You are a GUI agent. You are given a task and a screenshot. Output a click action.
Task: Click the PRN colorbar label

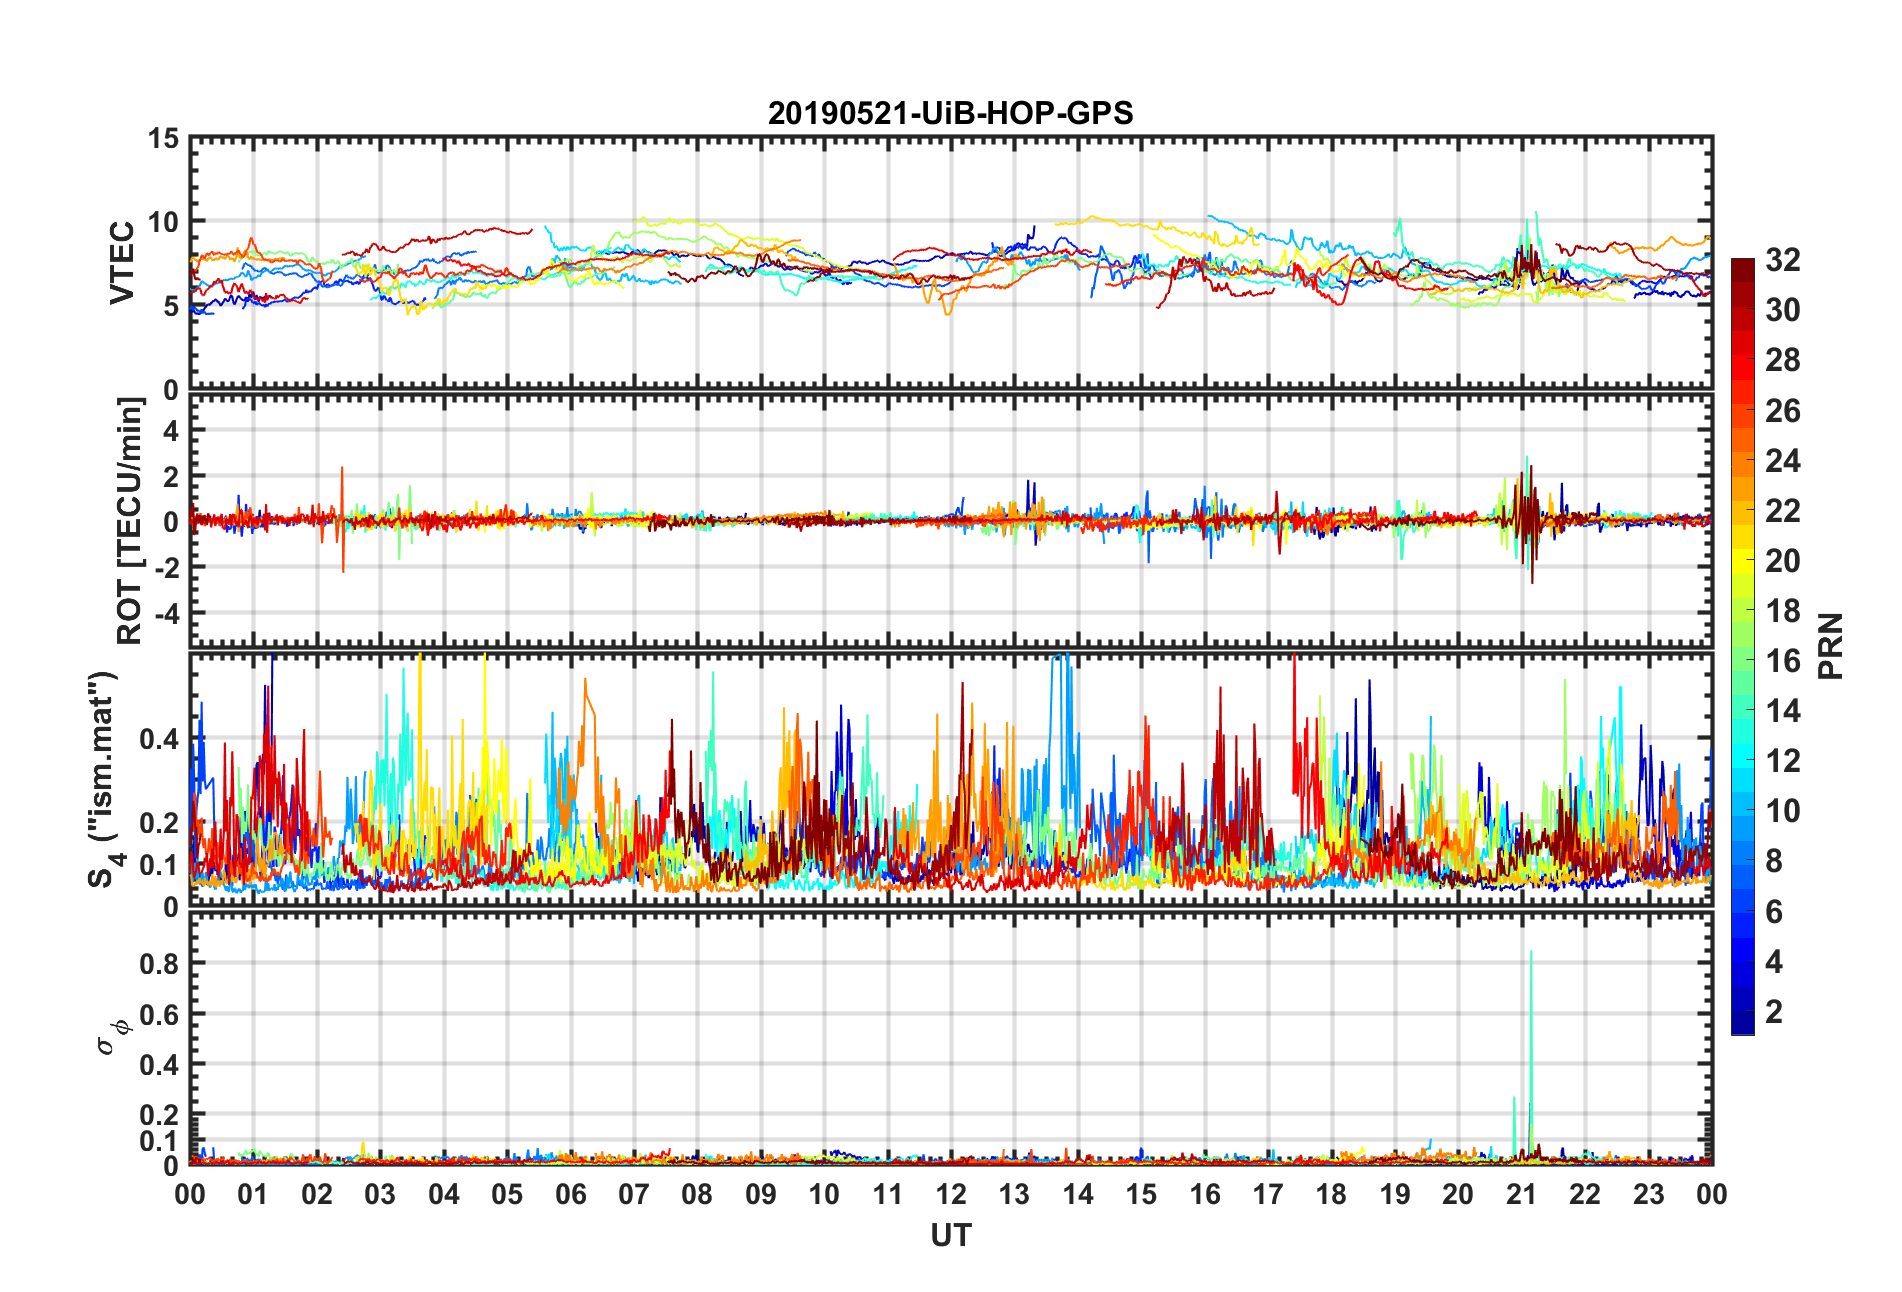coord(1831,646)
